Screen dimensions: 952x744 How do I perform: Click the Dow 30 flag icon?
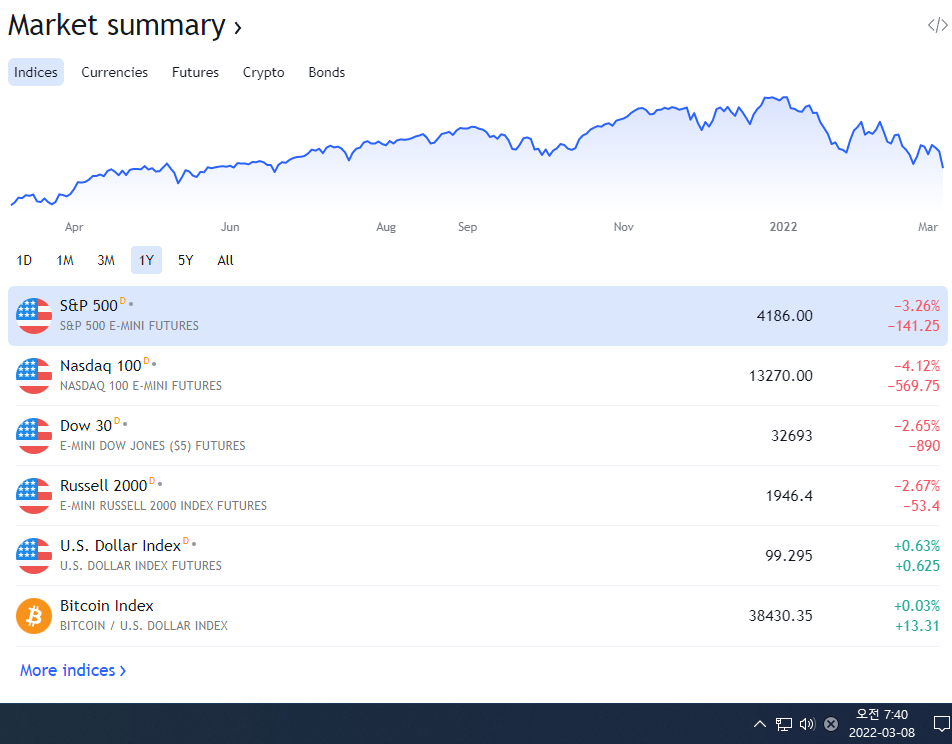pos(33,435)
